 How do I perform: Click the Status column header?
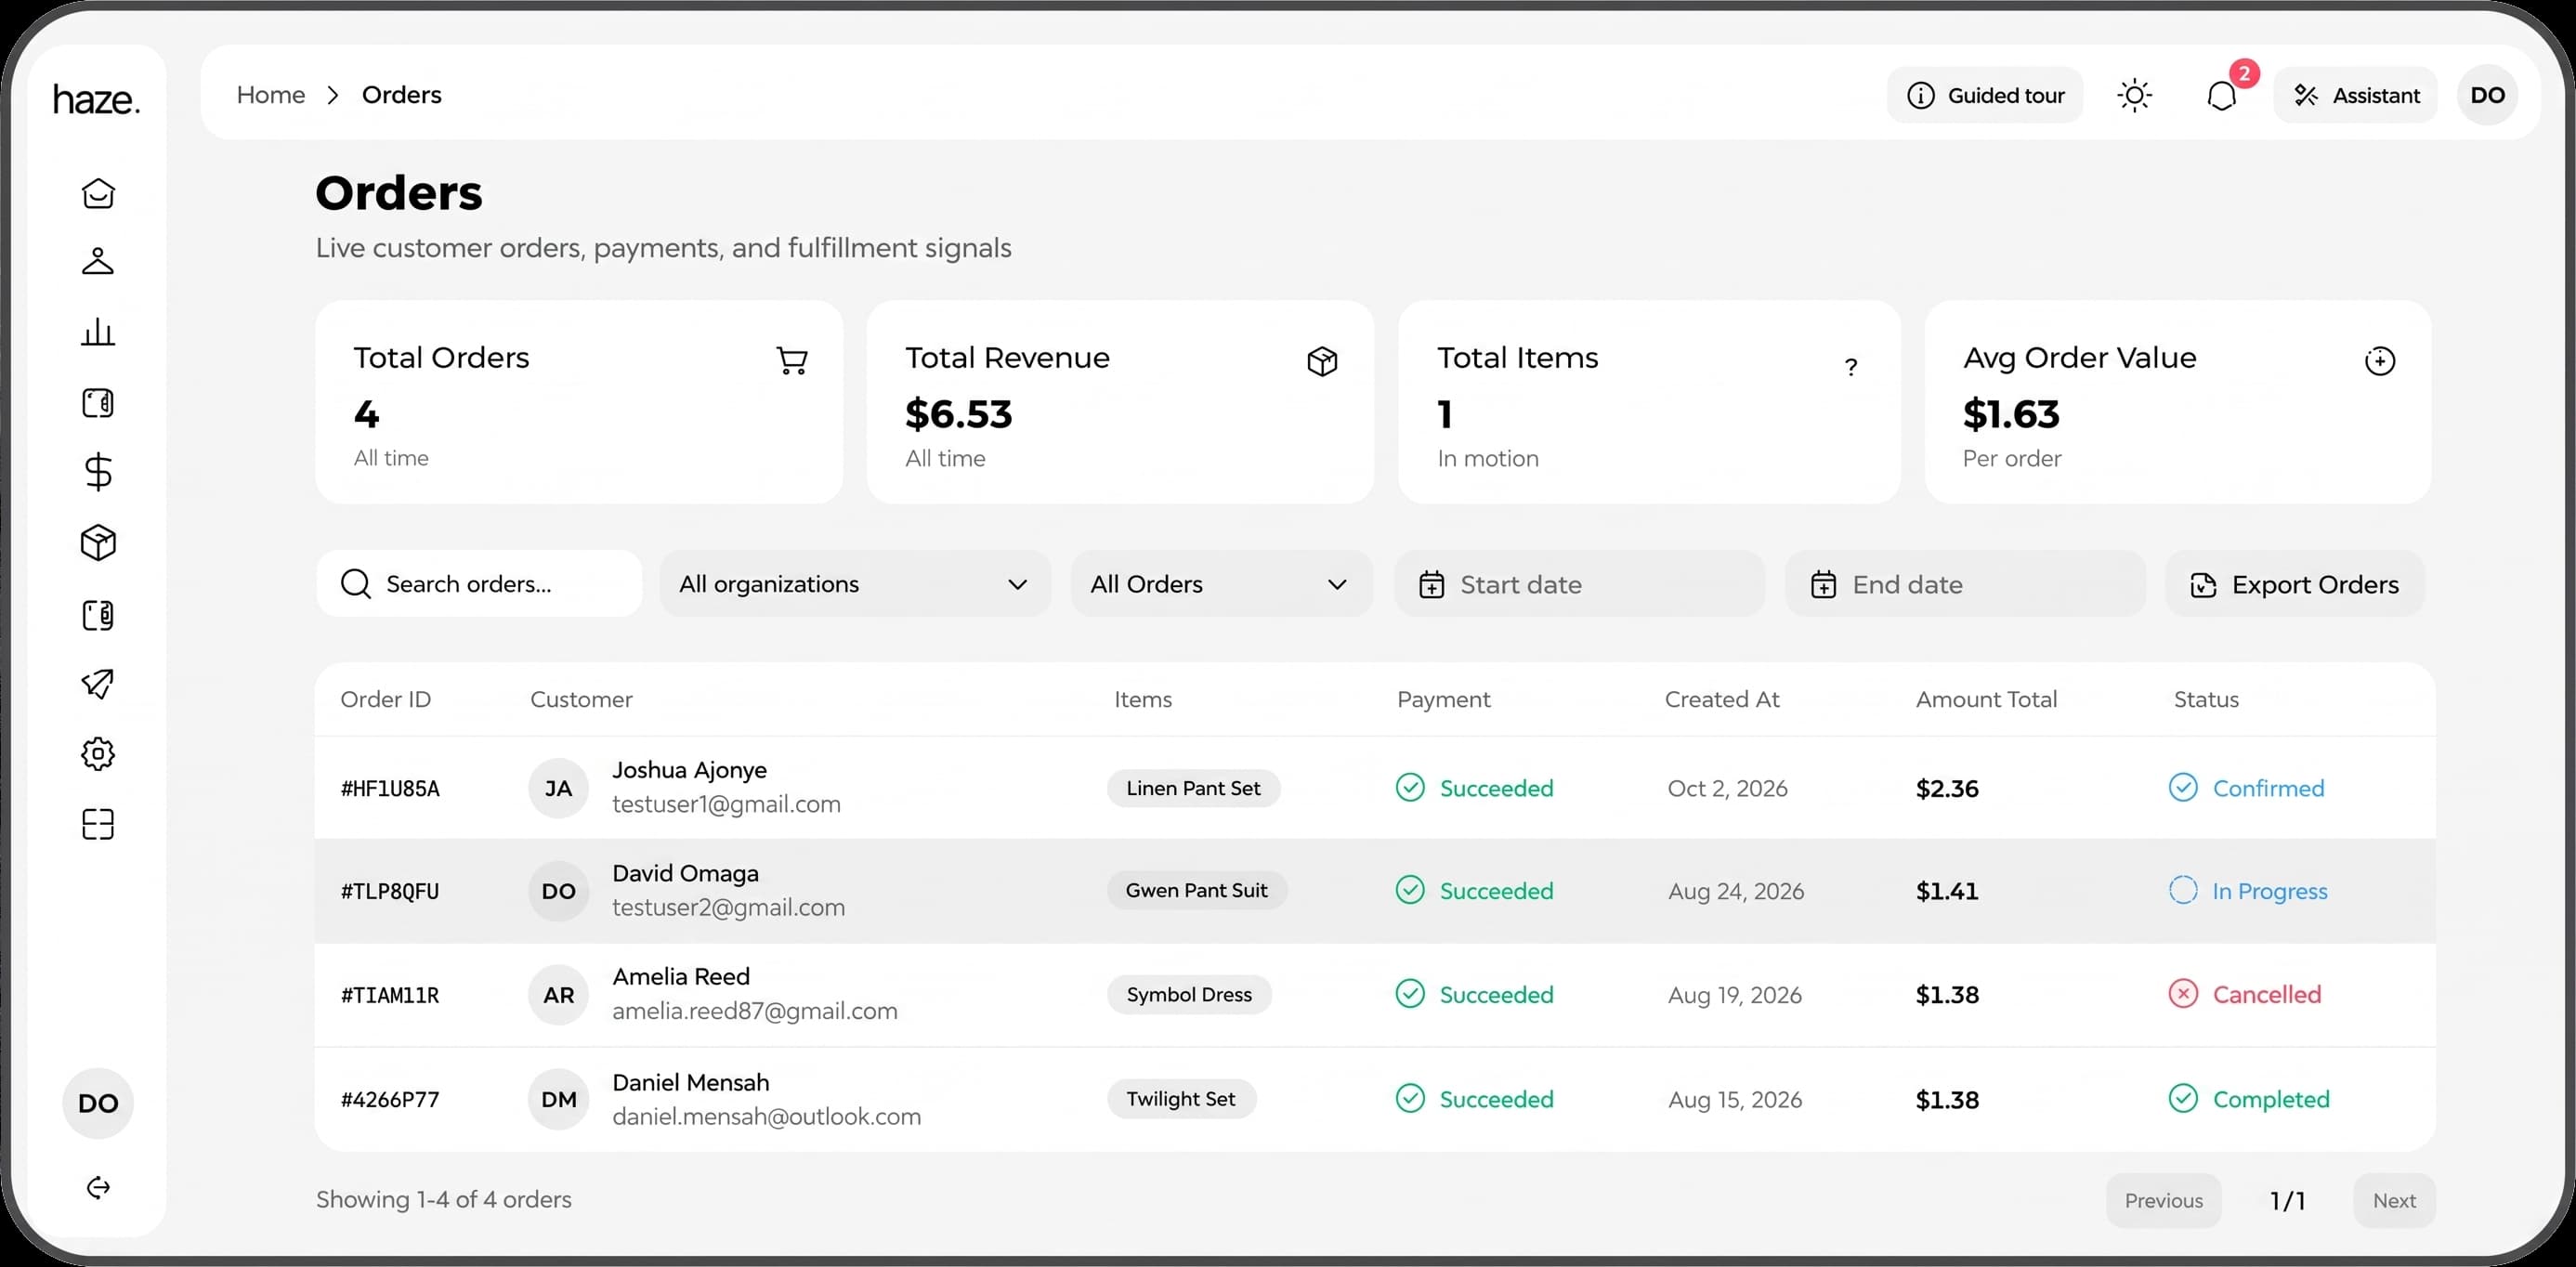coord(2206,700)
